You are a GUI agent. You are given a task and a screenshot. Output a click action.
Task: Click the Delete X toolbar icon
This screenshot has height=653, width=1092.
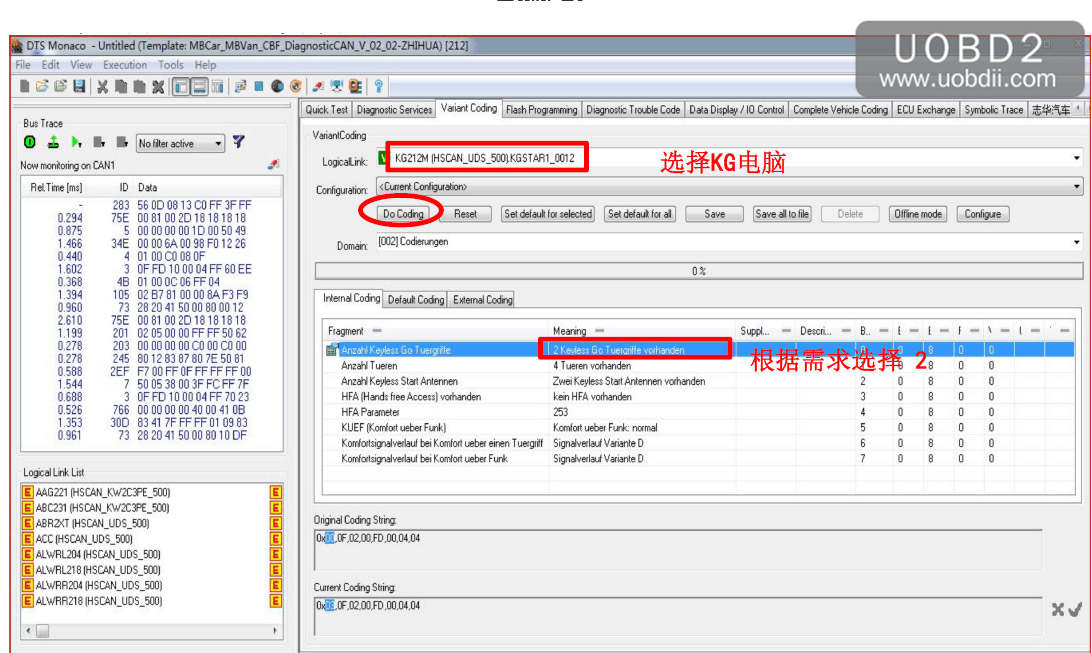click(158, 86)
